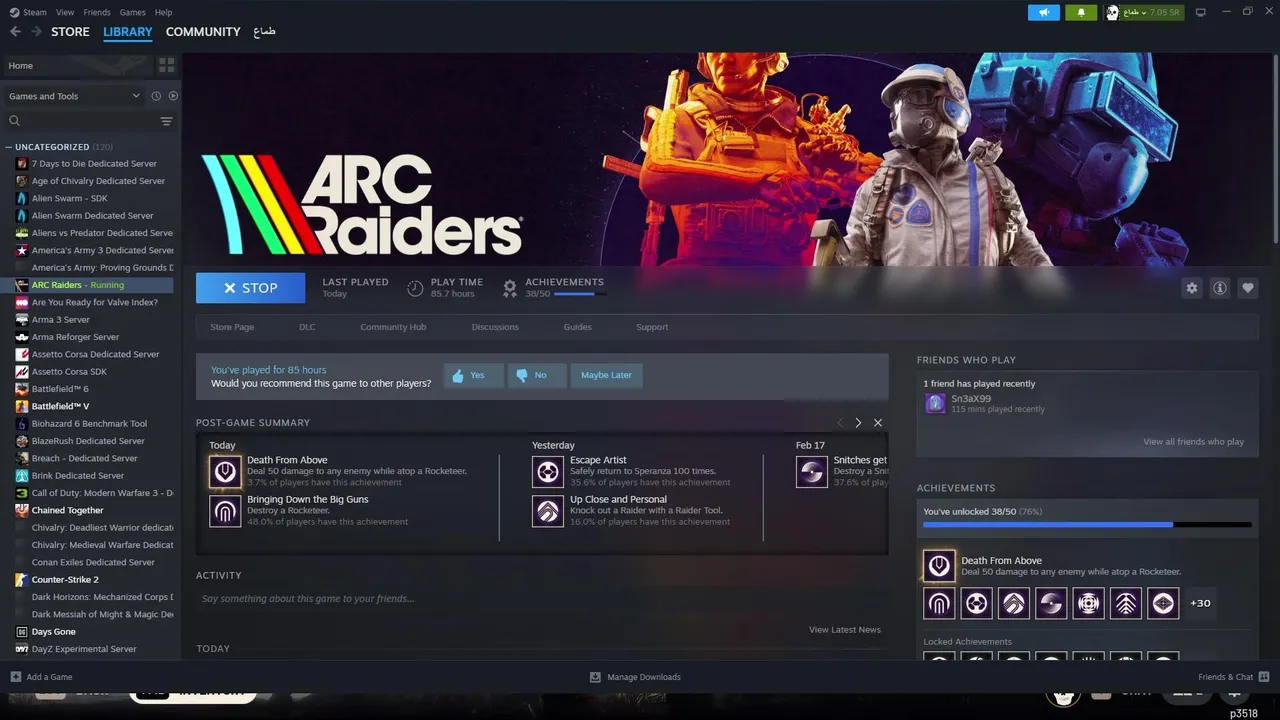Click the library search magnifier
The image size is (1280, 720).
click(15, 121)
